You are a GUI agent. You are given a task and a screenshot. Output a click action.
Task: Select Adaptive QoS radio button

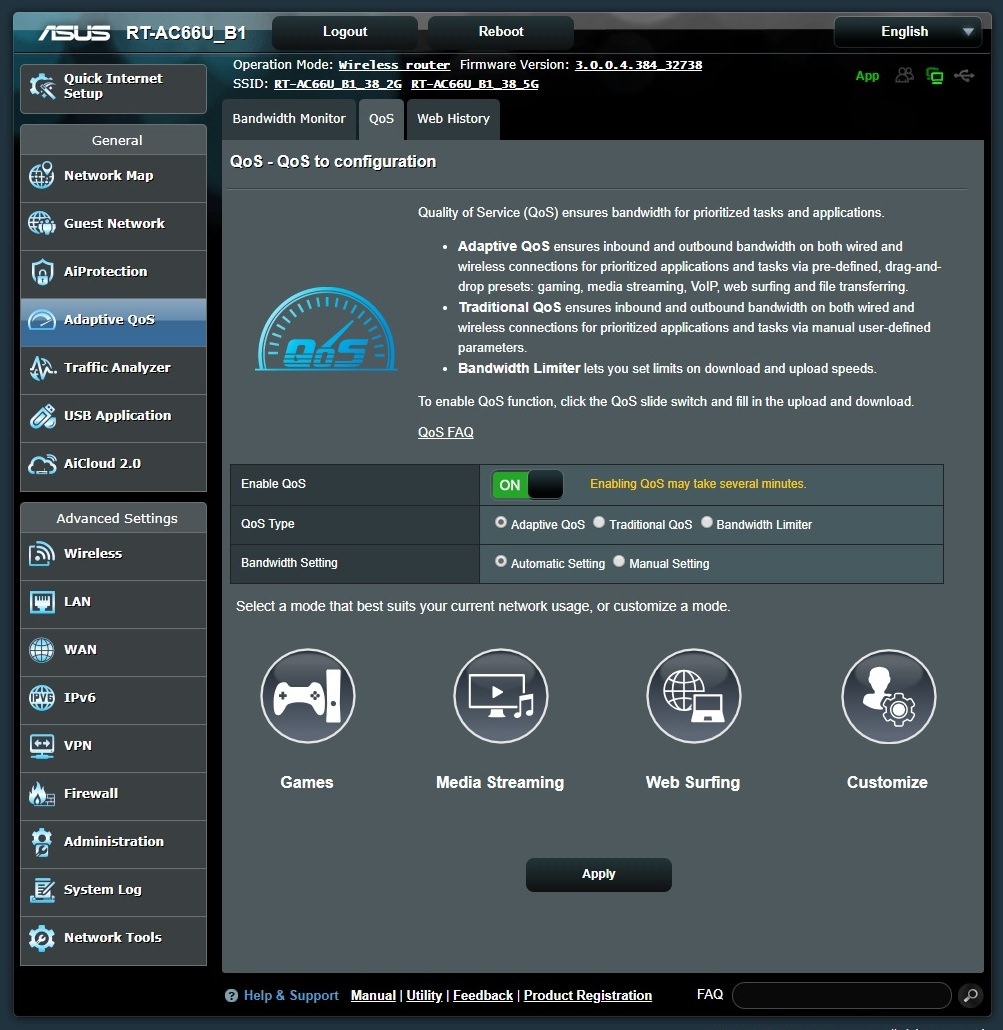pyautogui.click(x=501, y=522)
